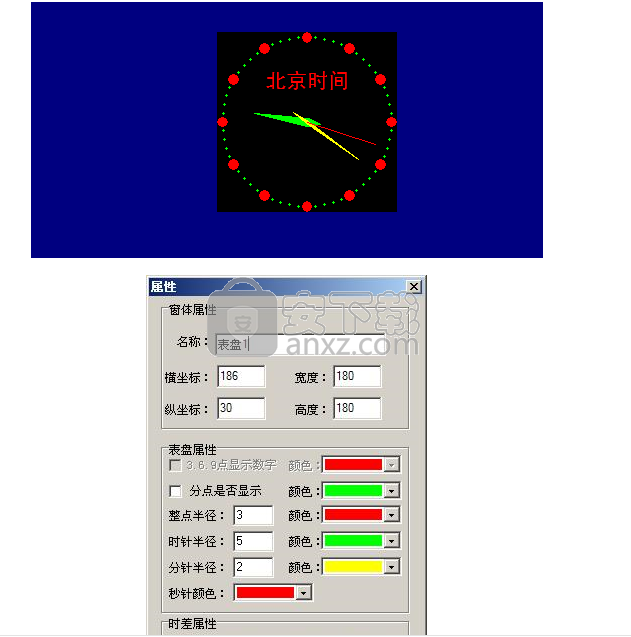Viewport: 631px width, 637px height.
Task: Open the 3.6.9点 number color dropdown arrow
Action: tap(391, 465)
